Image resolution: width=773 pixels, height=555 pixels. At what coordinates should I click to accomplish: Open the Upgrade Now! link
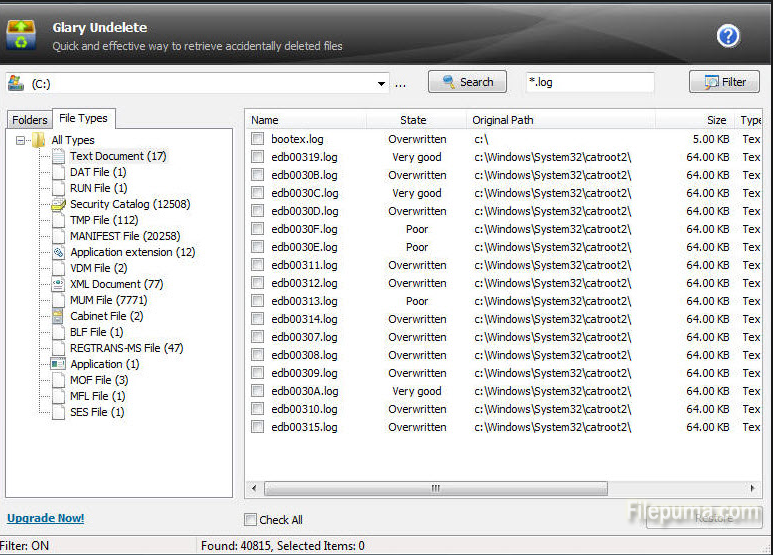point(45,518)
